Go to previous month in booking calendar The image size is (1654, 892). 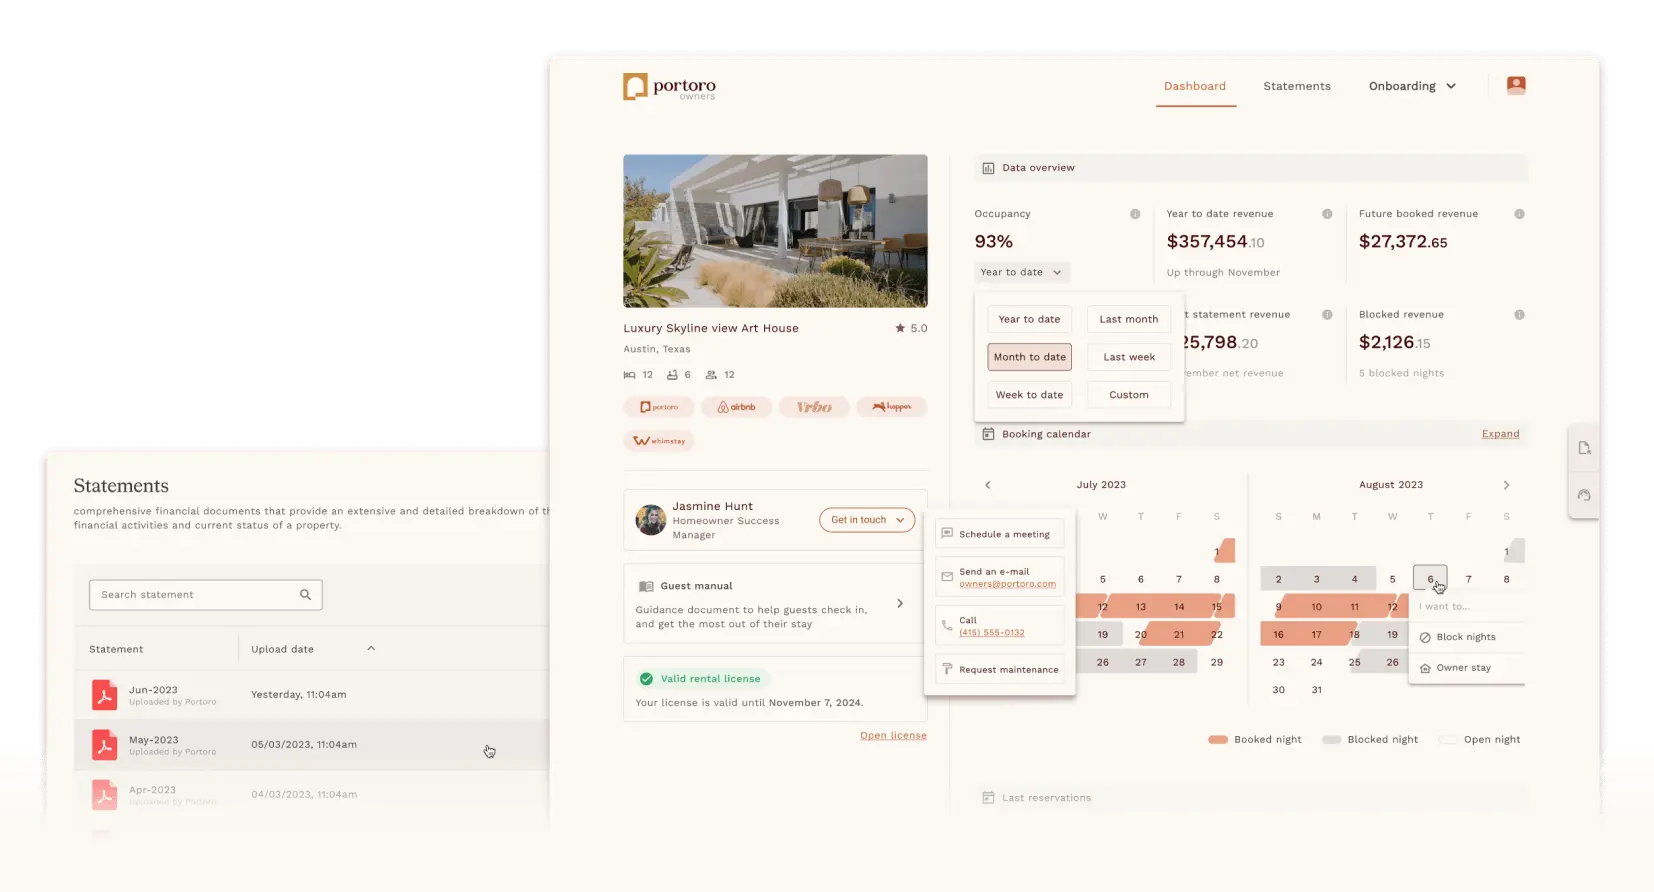(988, 485)
